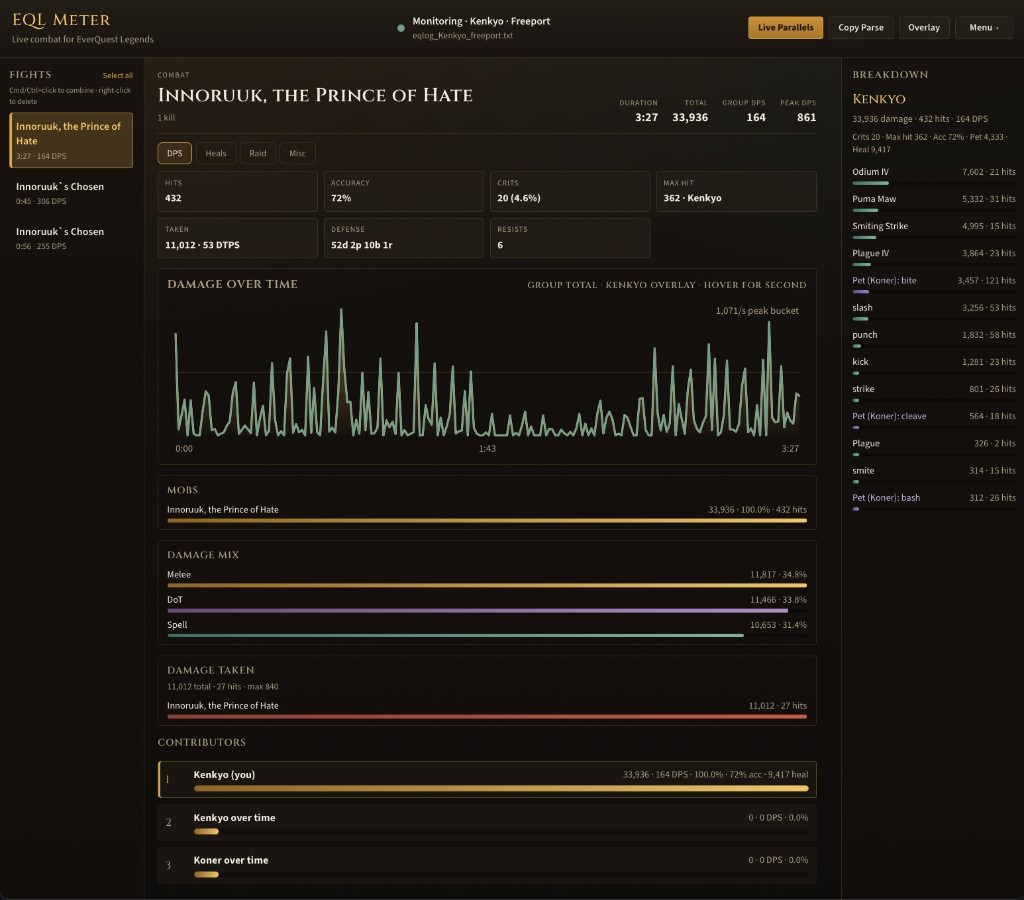Open the Menu dropdown
The image size is (1024, 900).
coord(984,27)
